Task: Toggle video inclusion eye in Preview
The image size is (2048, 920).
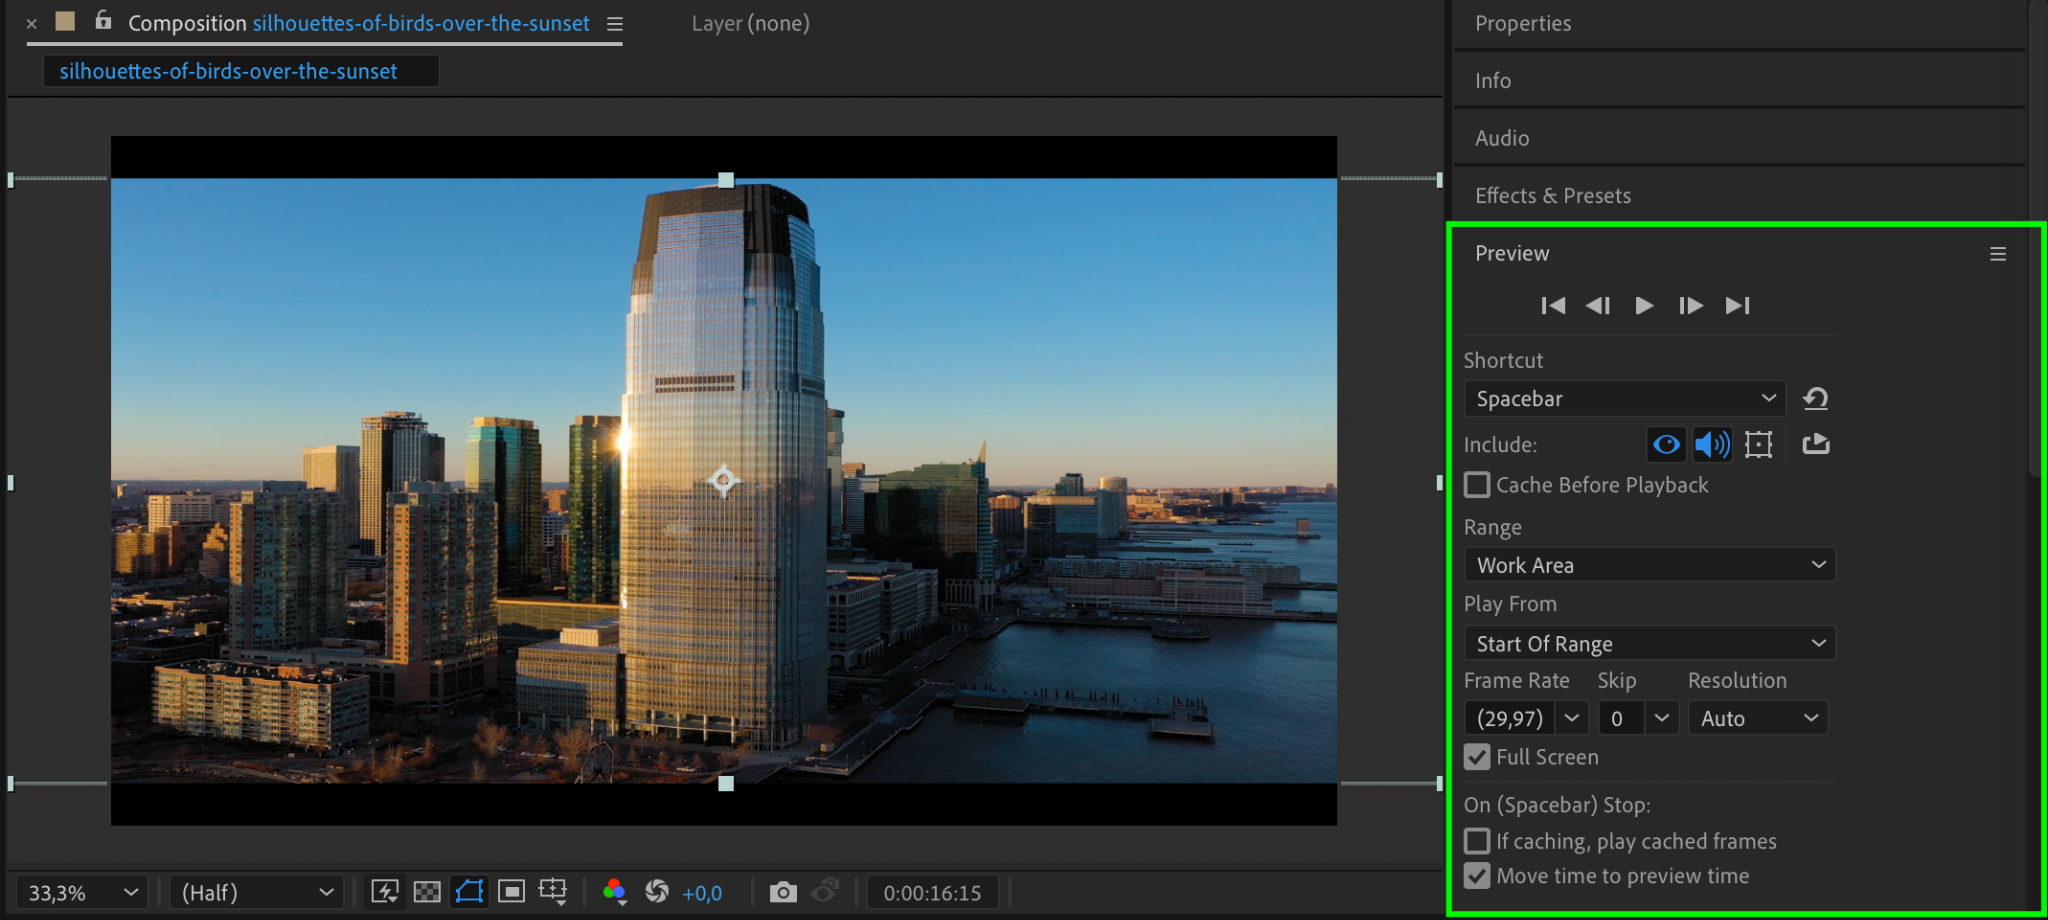Action: click(x=1666, y=444)
